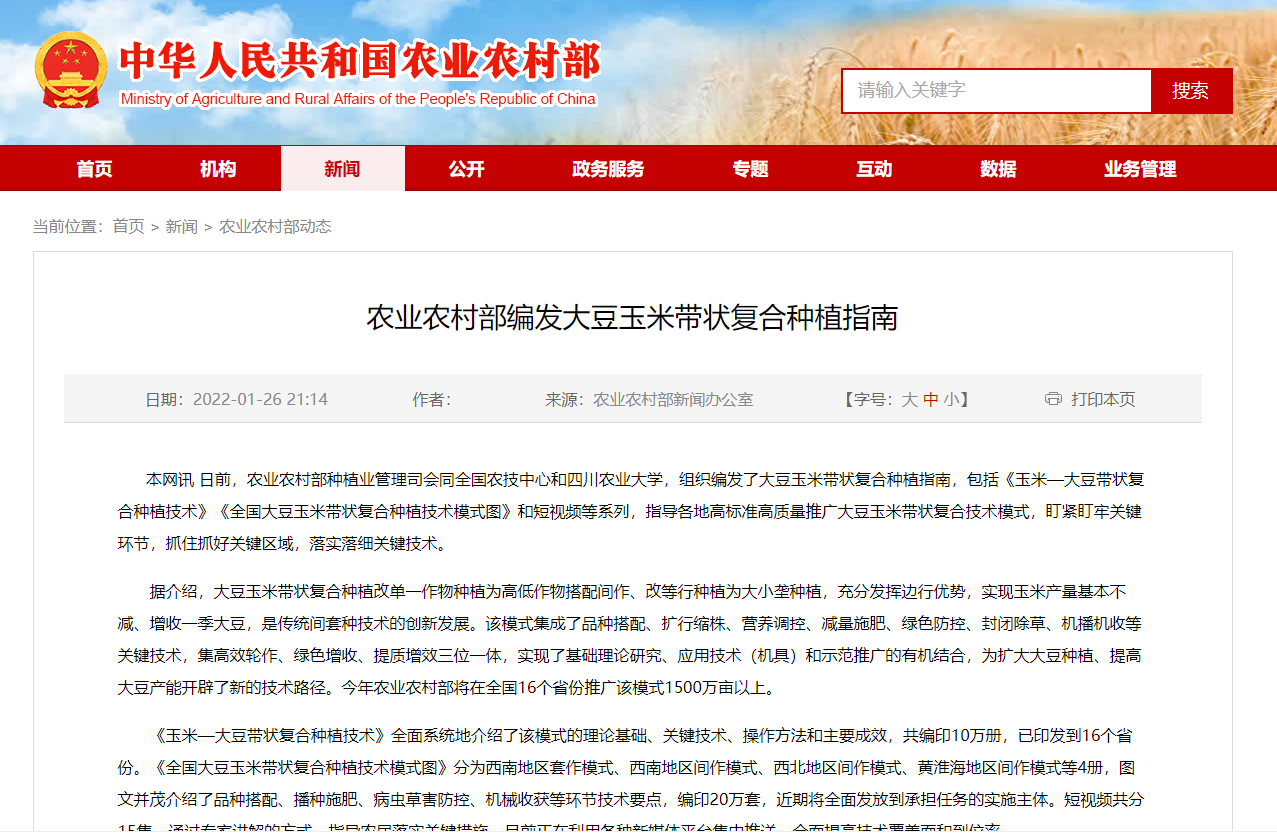Click the 农业农村部动态 breadcrumb link

click(x=275, y=227)
